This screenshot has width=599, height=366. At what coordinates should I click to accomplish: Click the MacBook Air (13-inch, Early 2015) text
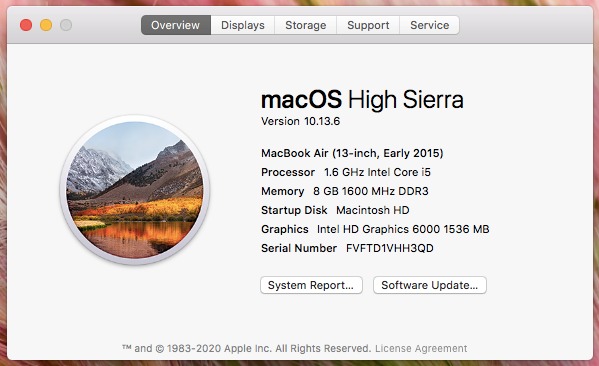point(352,153)
